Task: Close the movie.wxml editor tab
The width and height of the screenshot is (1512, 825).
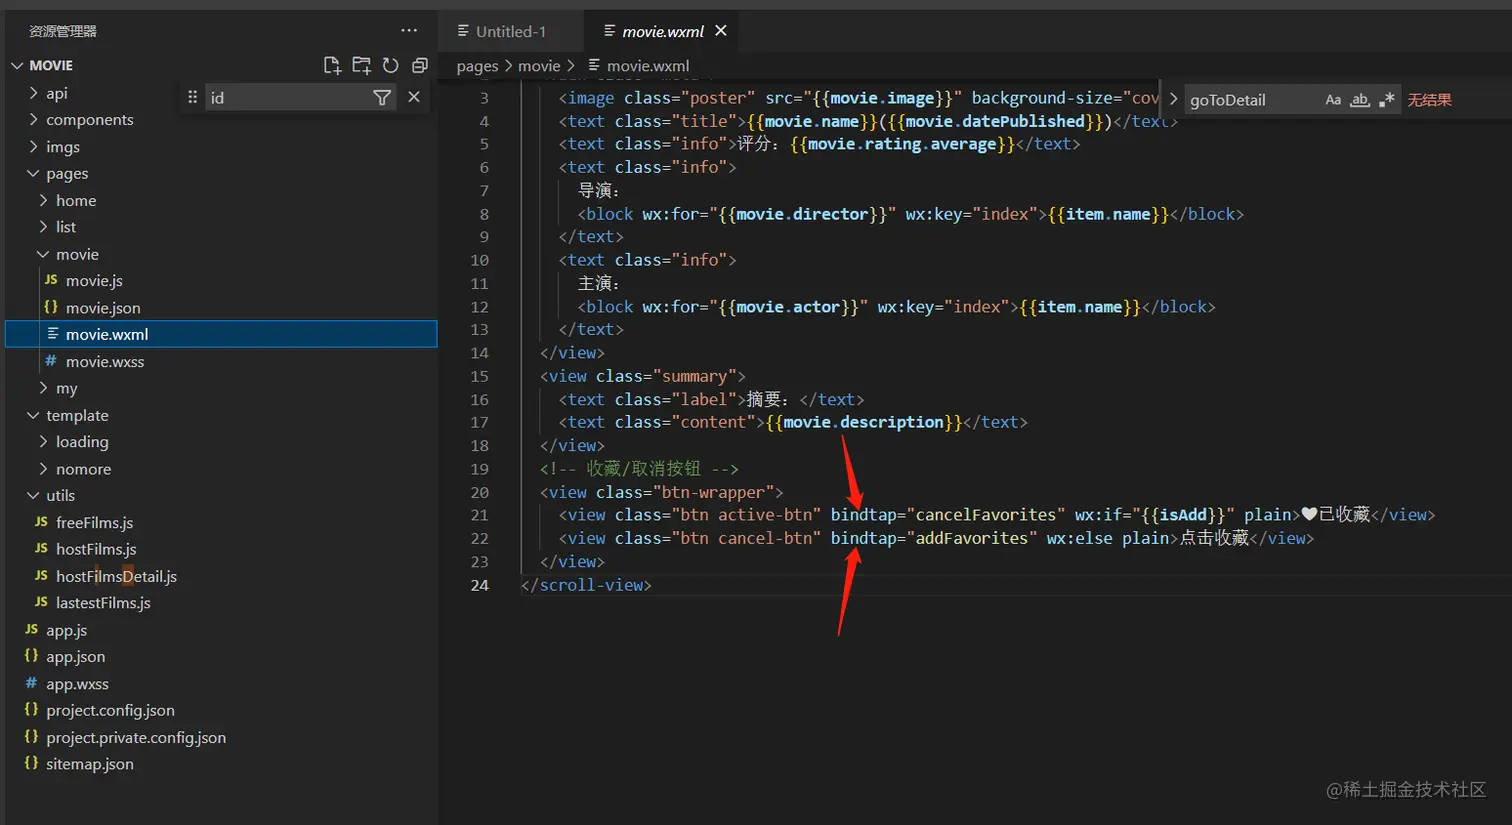Action: tap(720, 31)
